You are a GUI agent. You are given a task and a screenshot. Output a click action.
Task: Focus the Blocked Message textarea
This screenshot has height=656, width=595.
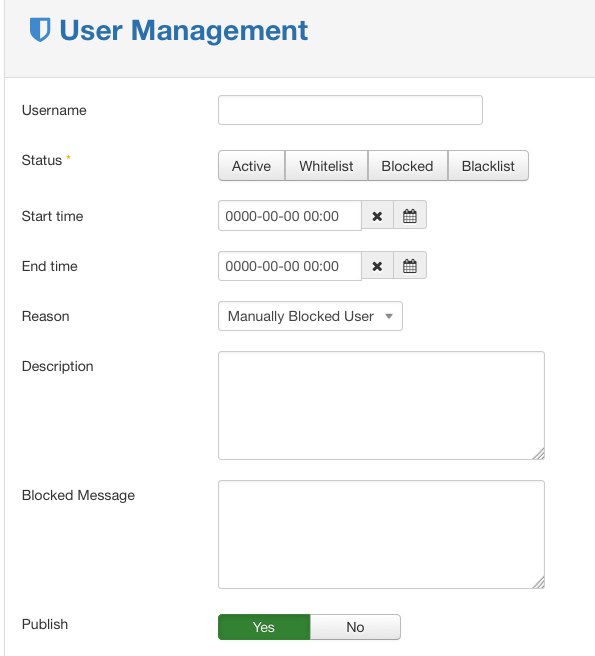point(381,534)
